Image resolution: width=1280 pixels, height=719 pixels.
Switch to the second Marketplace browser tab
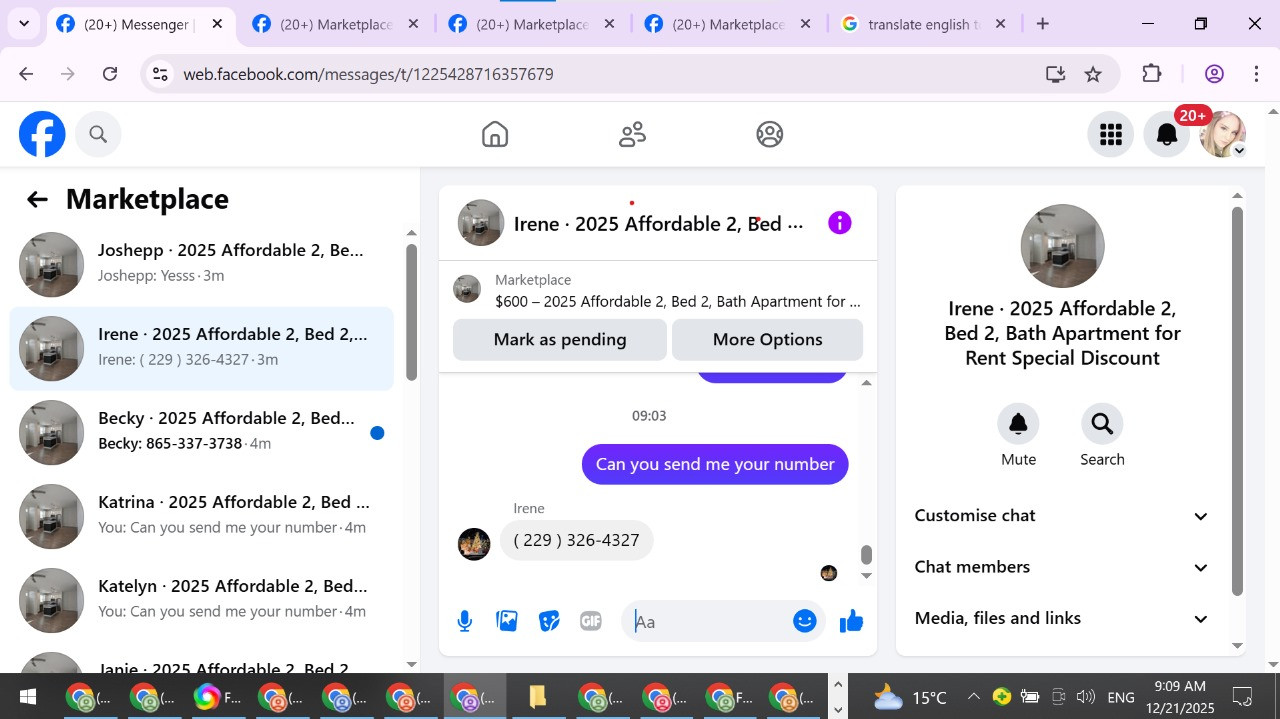coord(335,24)
